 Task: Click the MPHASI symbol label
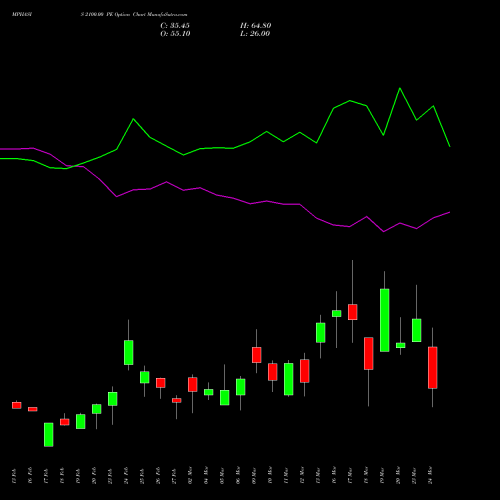pos(22,15)
